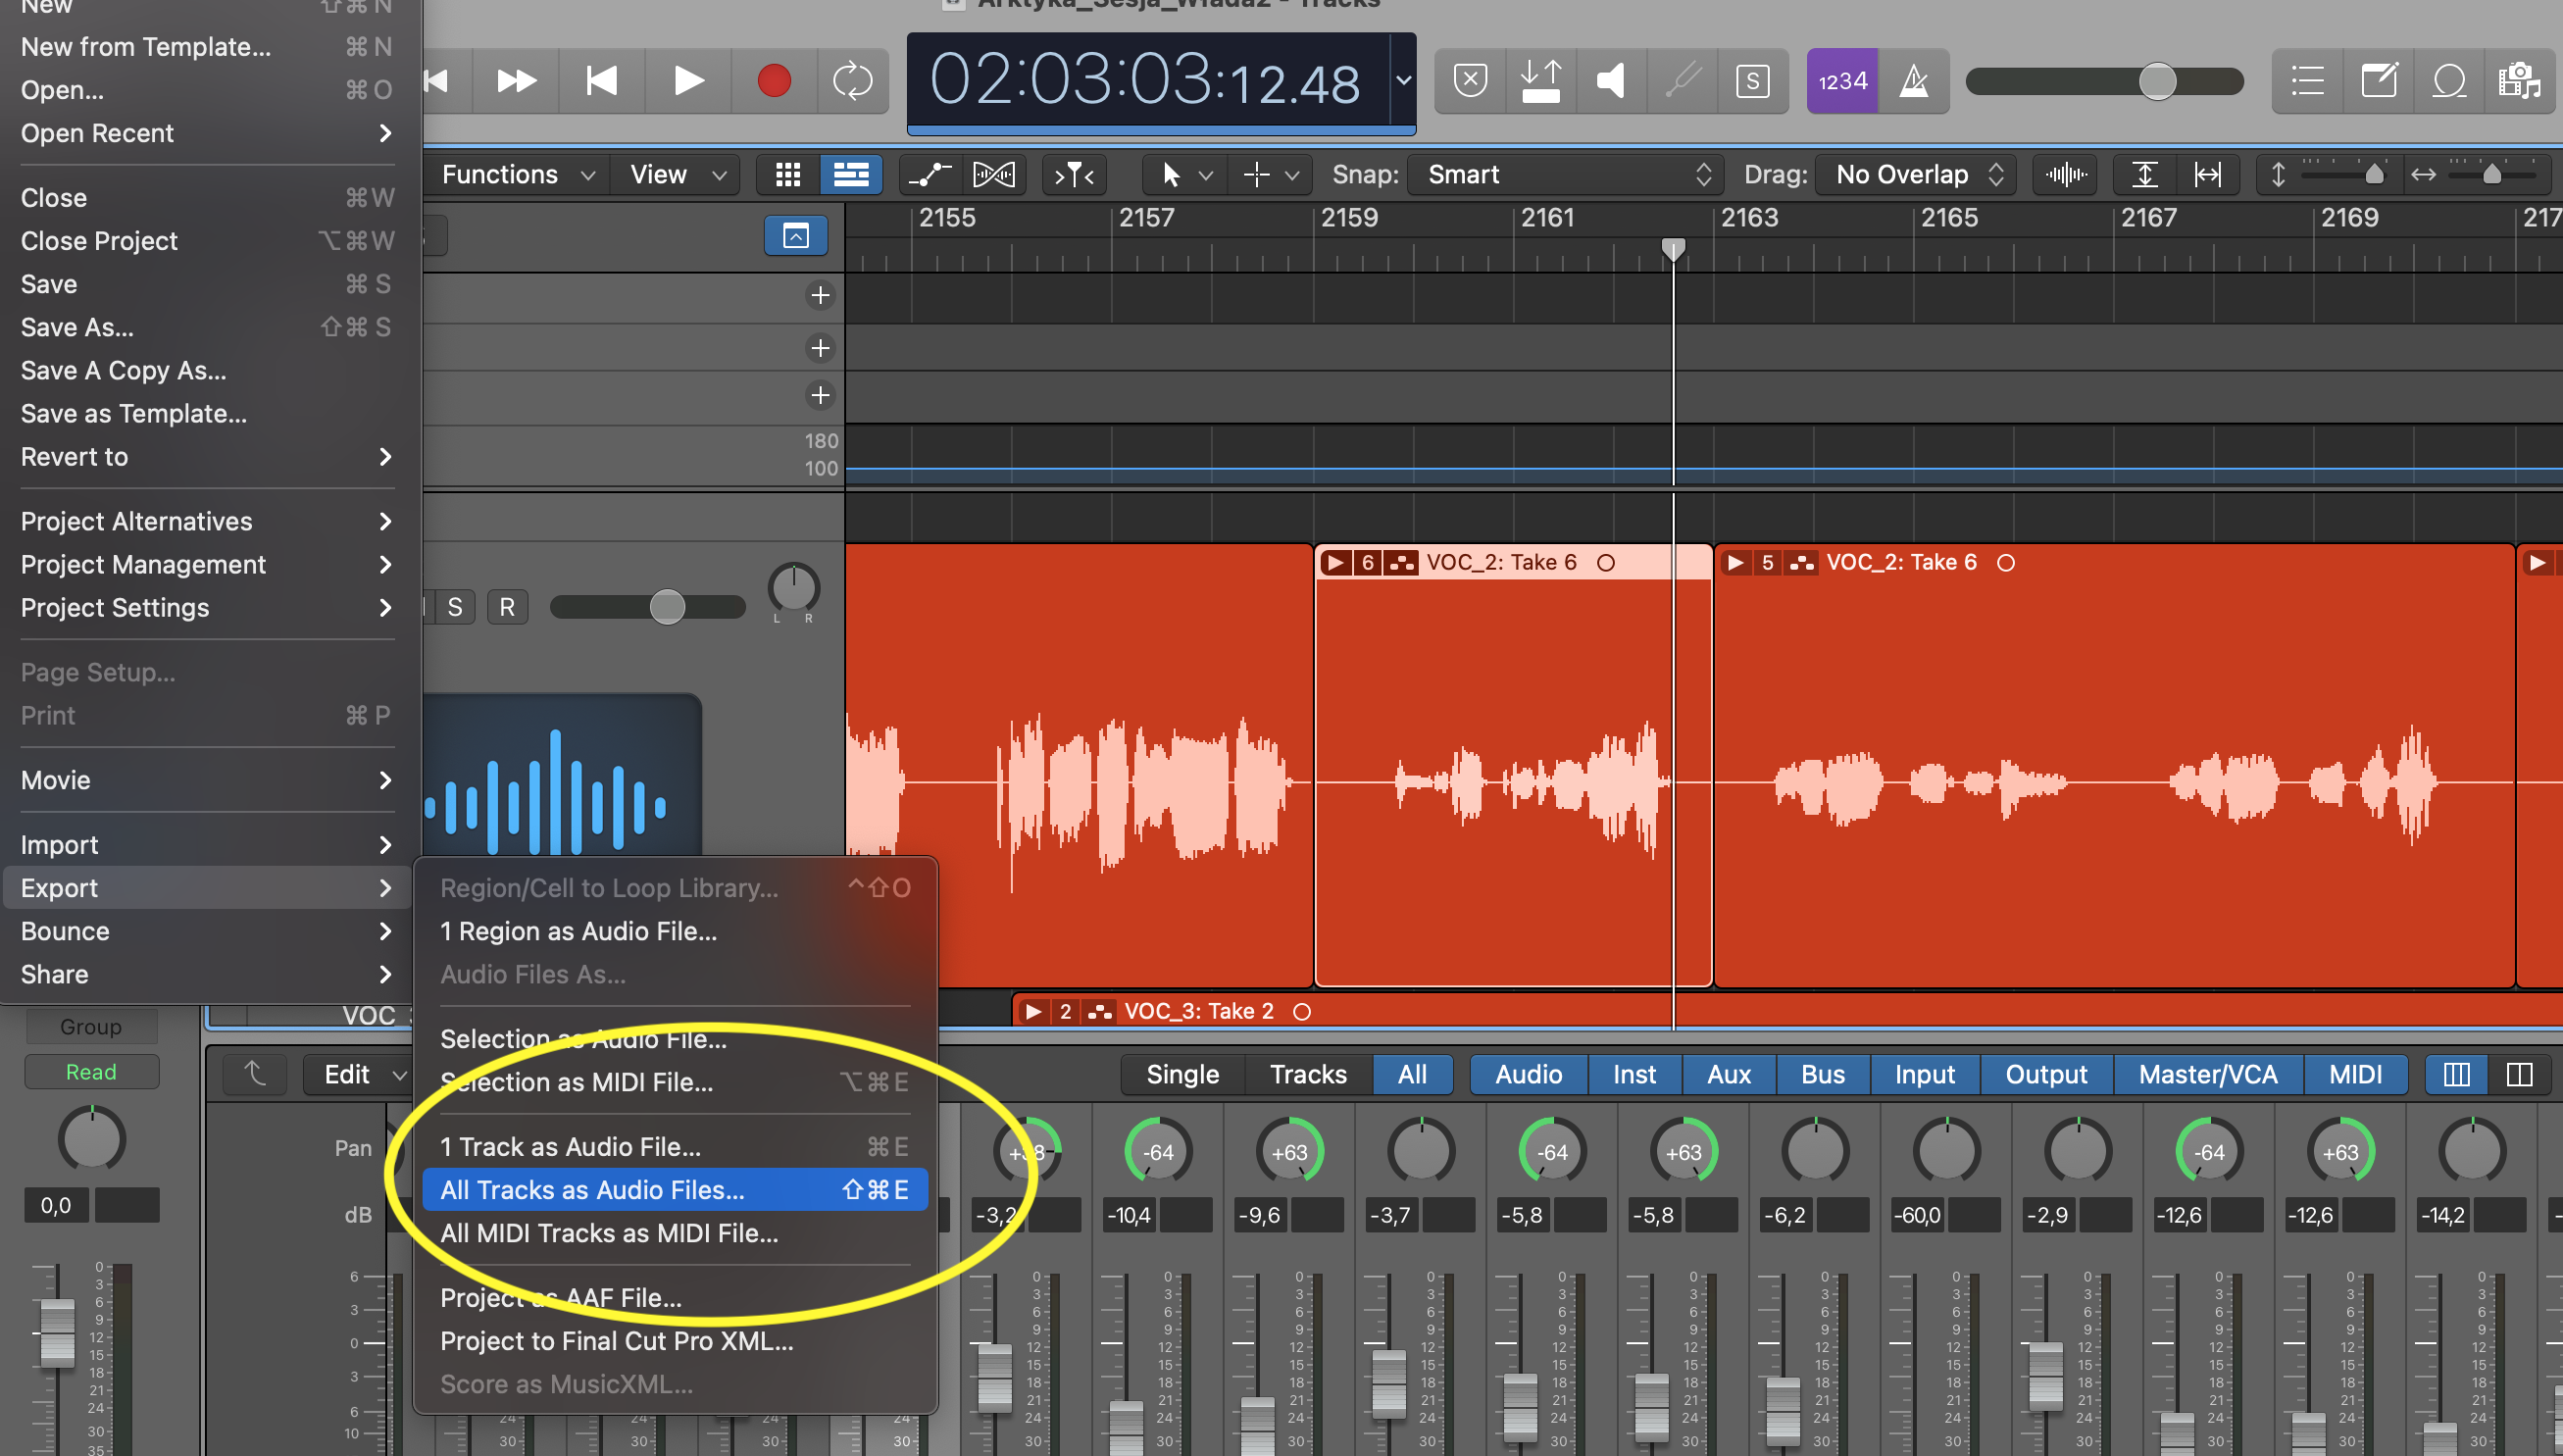Open the mixer Edit menu

(x=357, y=1074)
